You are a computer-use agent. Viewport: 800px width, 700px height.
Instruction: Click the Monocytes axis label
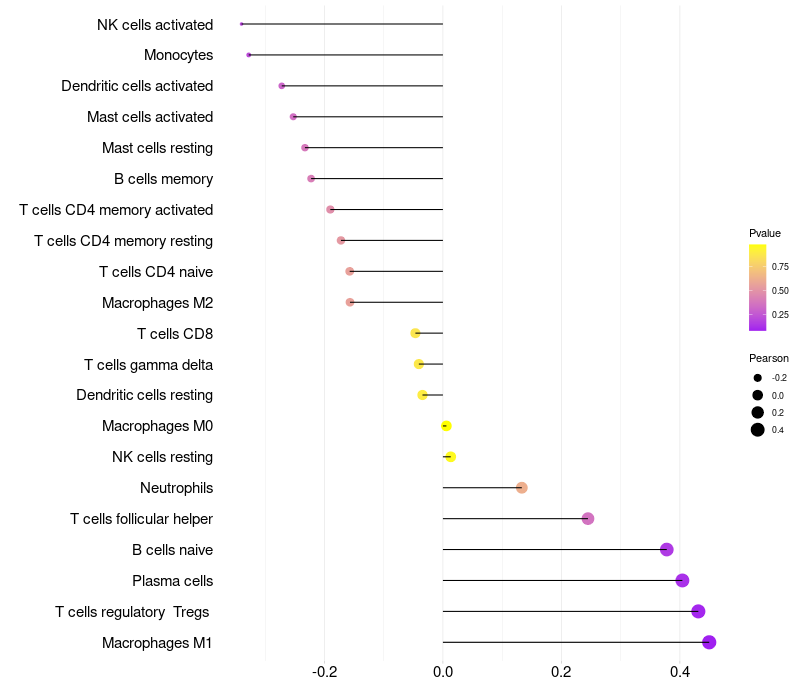[178, 55]
